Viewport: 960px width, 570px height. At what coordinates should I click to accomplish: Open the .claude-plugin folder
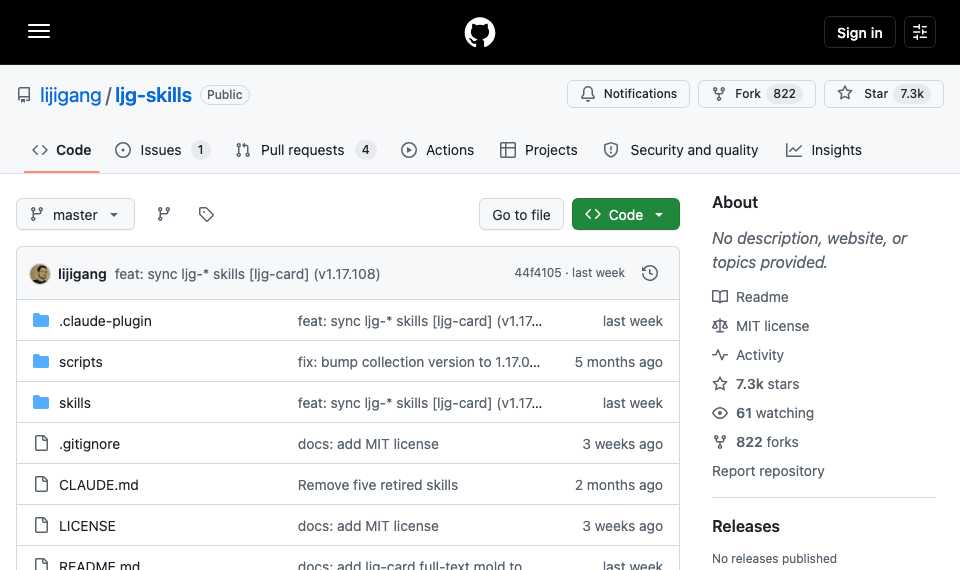click(x=105, y=321)
